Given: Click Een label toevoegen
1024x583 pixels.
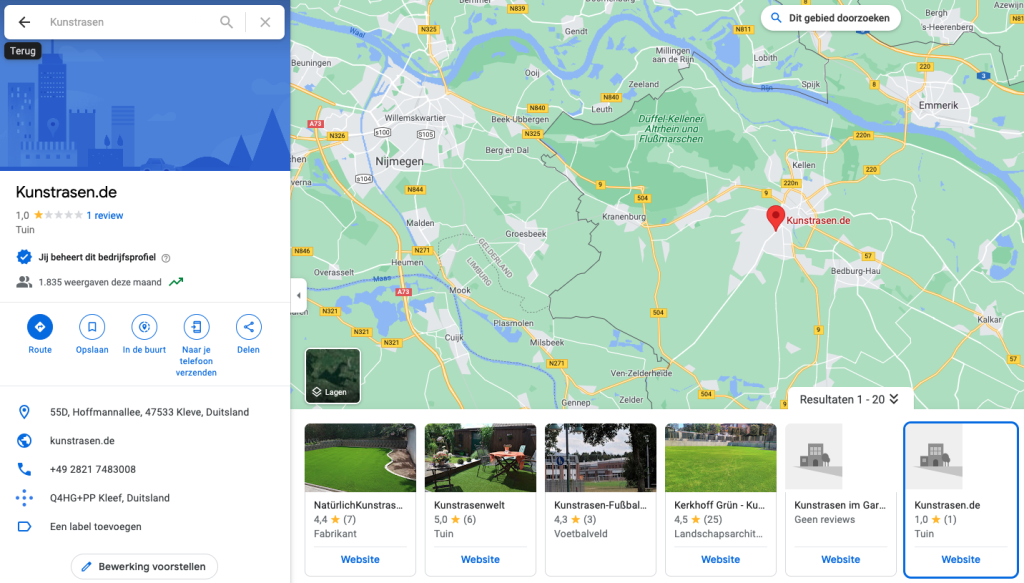Looking at the screenshot, I should coord(95,526).
